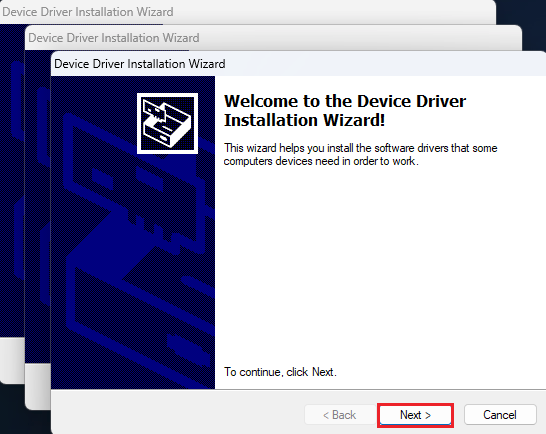Click empty grey footer left of Back button
This screenshot has width=546, height=434.
click(178, 413)
